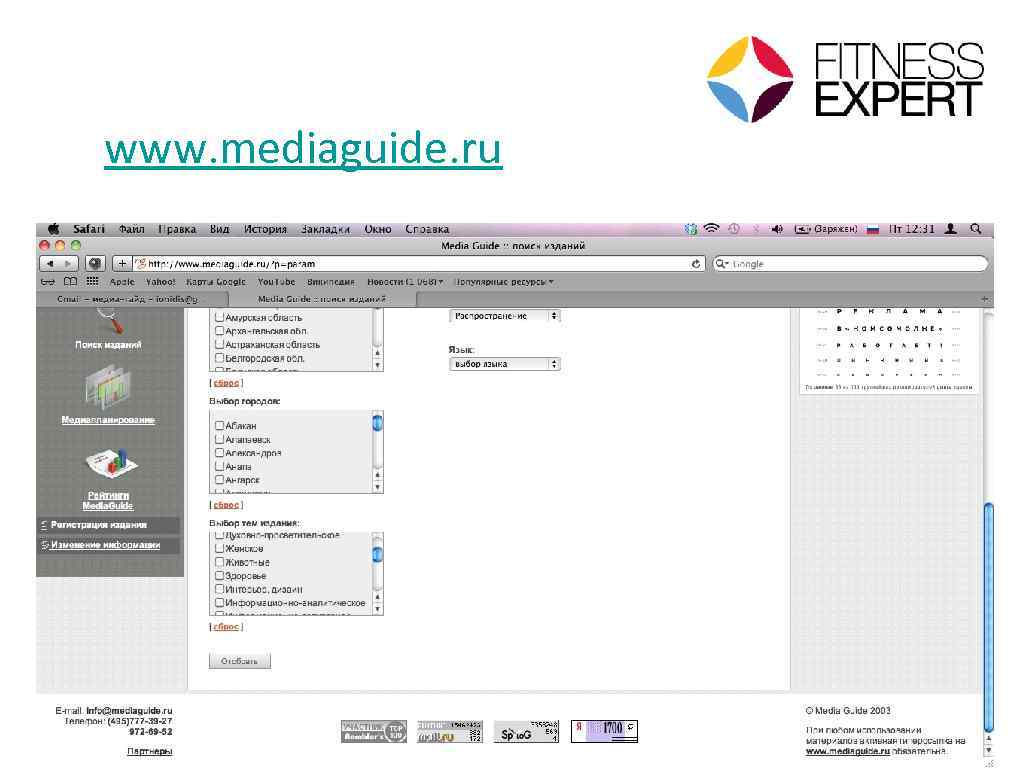This screenshot has width=1024, height=768.
Task: Click the Рейтинги MediaGuide chart icon
Action: [111, 463]
